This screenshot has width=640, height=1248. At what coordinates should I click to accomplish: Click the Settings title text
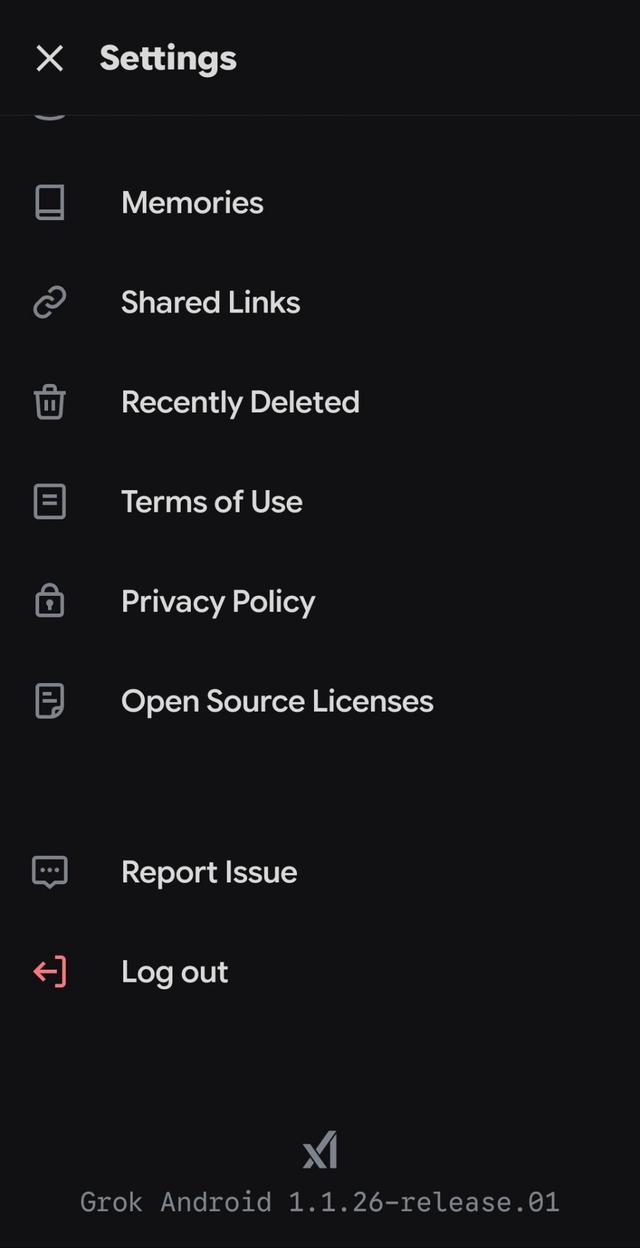pos(167,58)
